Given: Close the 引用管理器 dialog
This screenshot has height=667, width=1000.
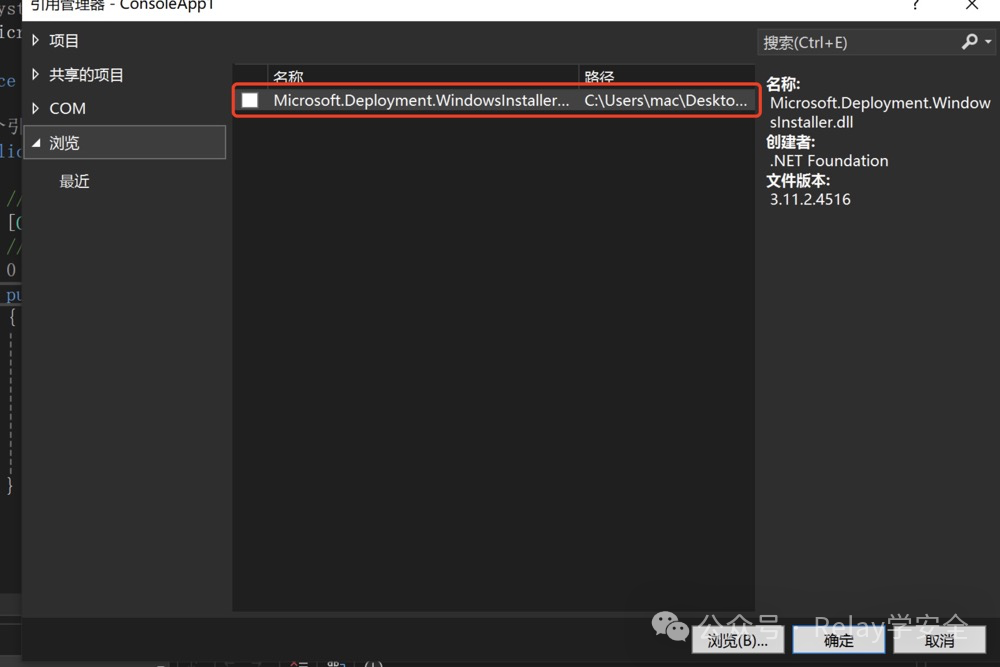Looking at the screenshot, I should coord(971,5).
